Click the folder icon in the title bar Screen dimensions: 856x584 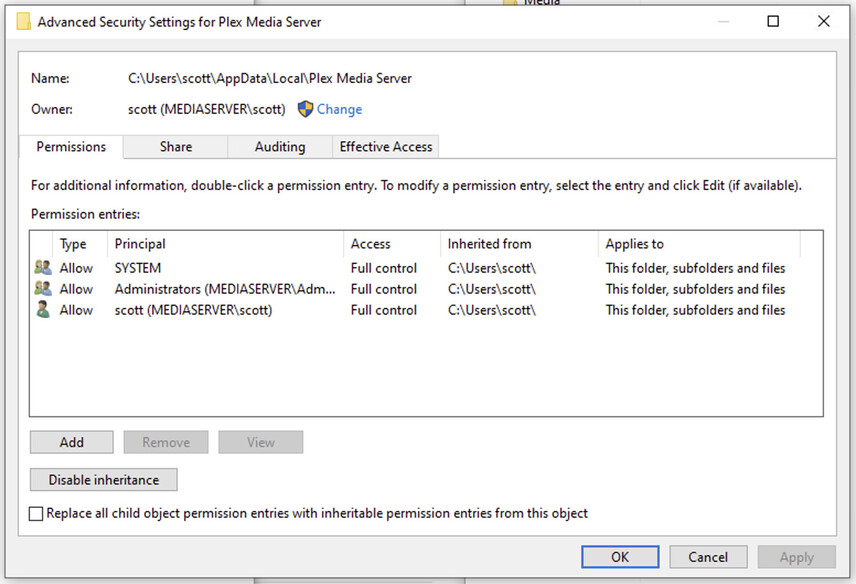point(23,22)
